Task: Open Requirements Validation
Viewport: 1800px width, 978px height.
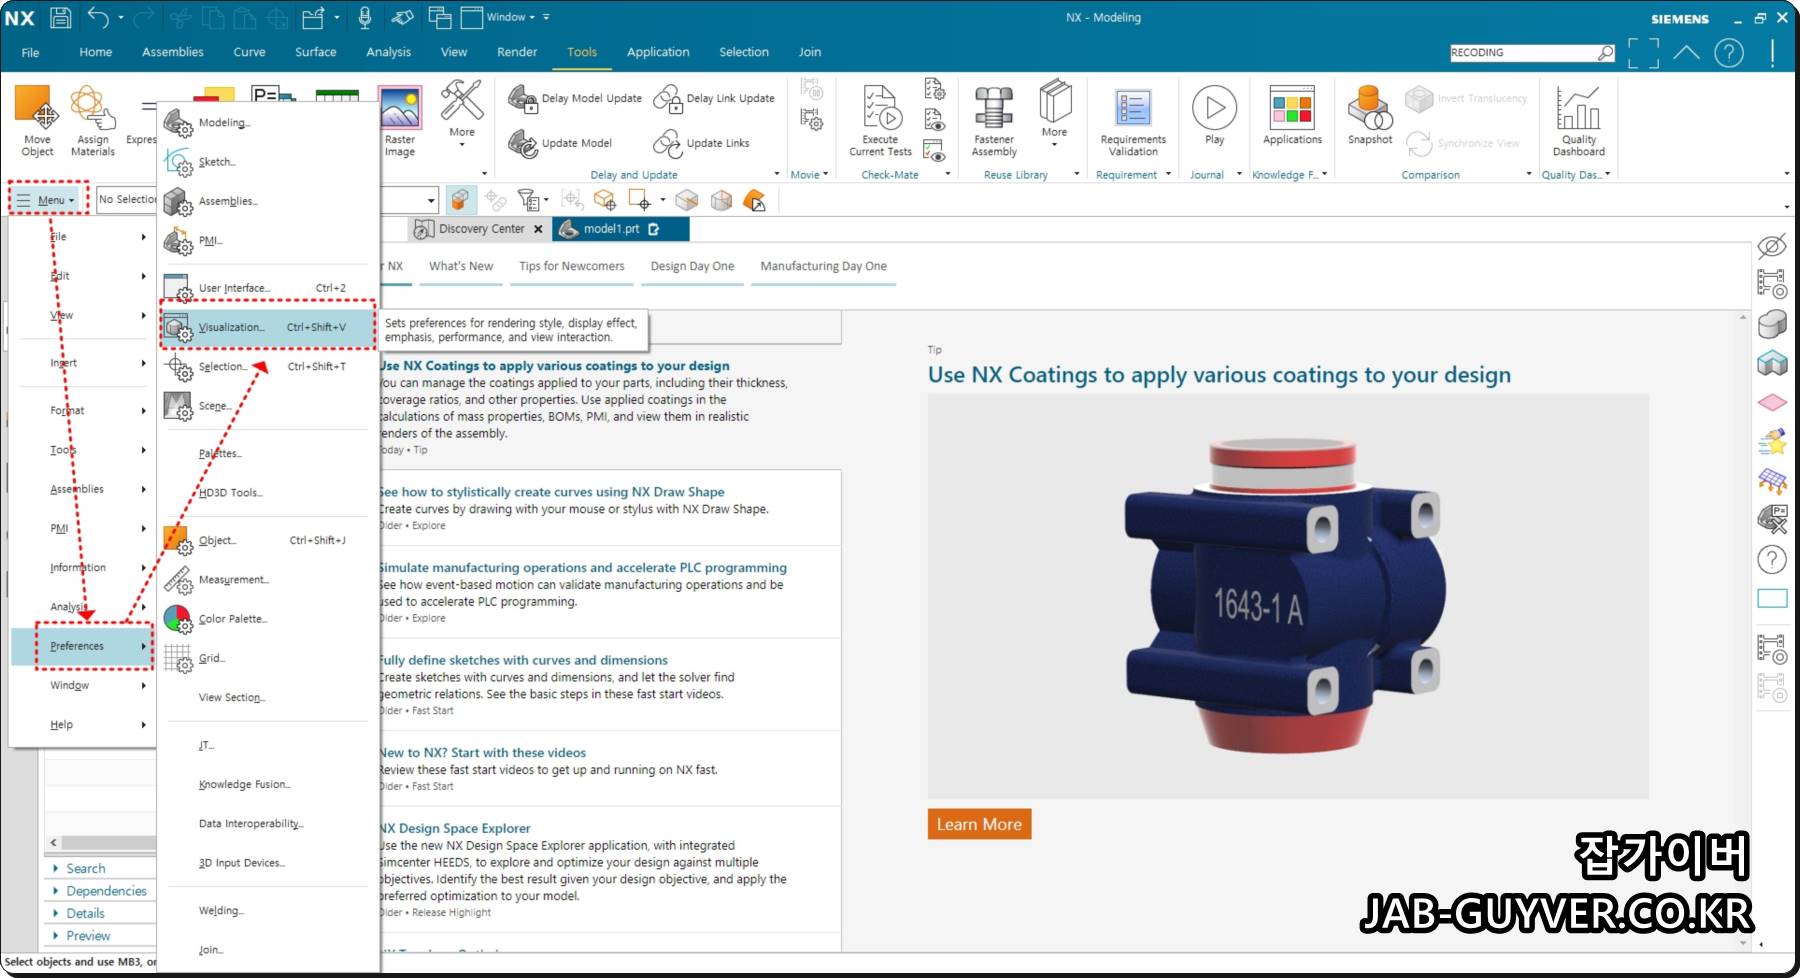Action: click(1133, 120)
